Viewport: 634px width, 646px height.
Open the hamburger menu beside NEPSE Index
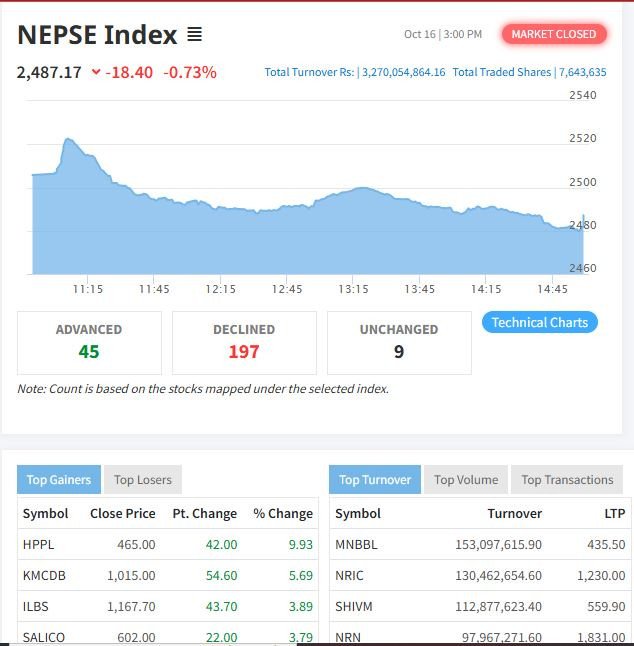point(194,35)
